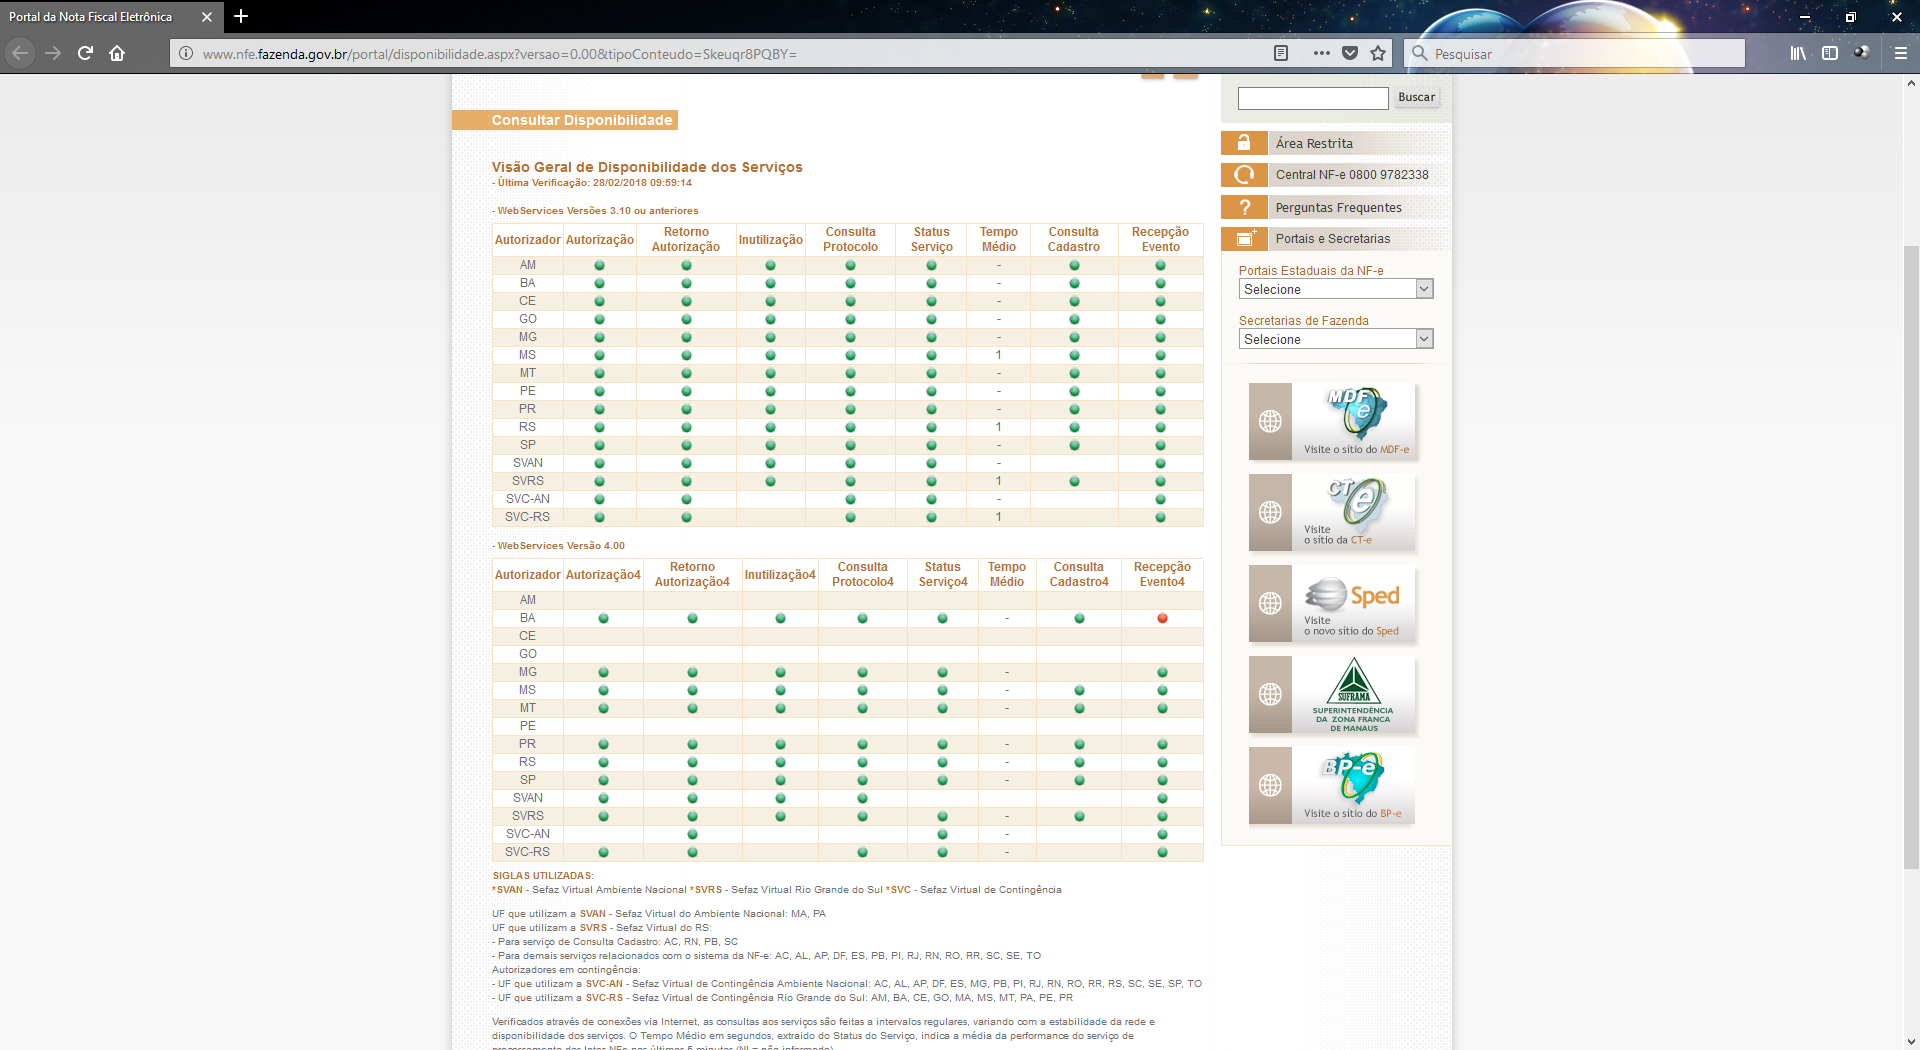
Task: Save page to Pocket icon
Action: pos(1350,53)
